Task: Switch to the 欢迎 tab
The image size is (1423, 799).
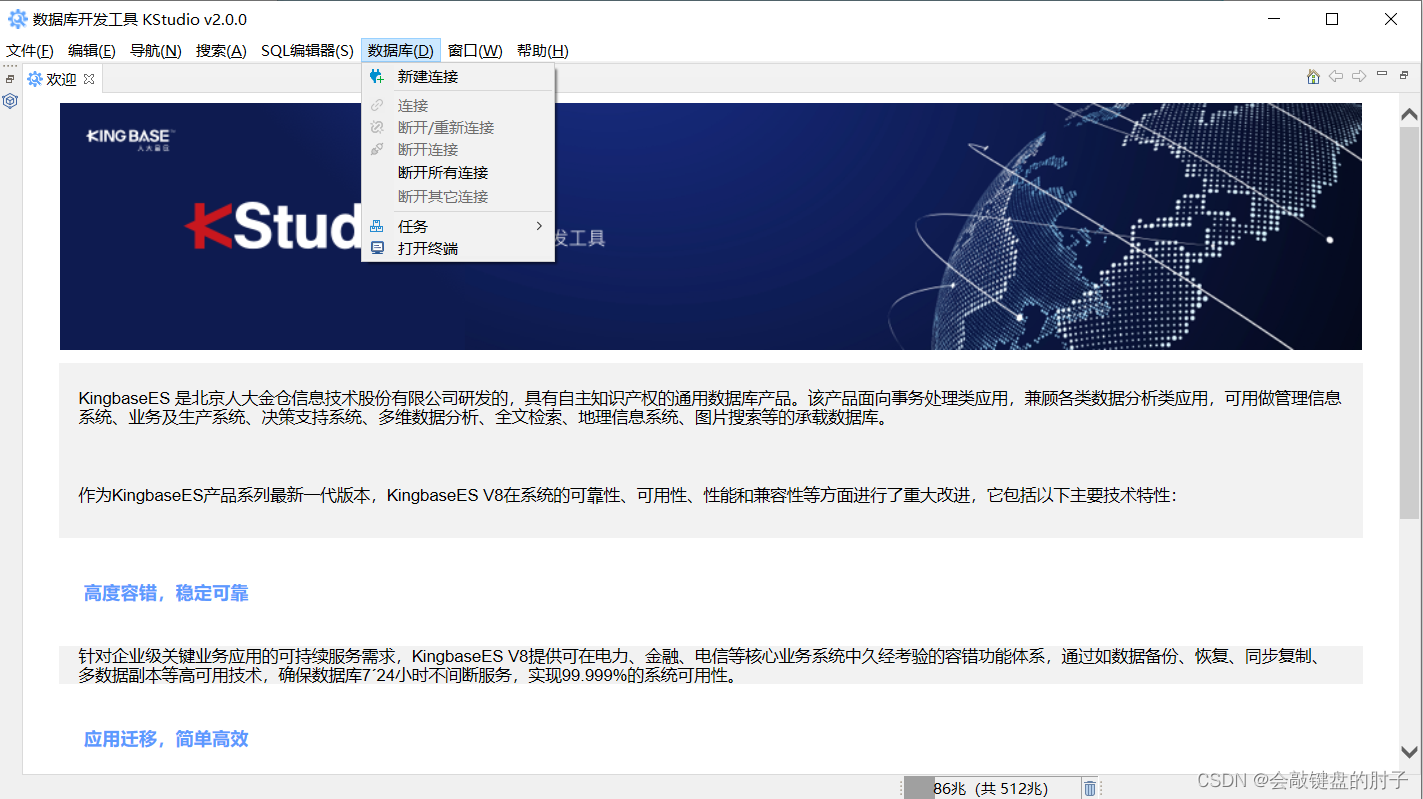Action: (61, 80)
